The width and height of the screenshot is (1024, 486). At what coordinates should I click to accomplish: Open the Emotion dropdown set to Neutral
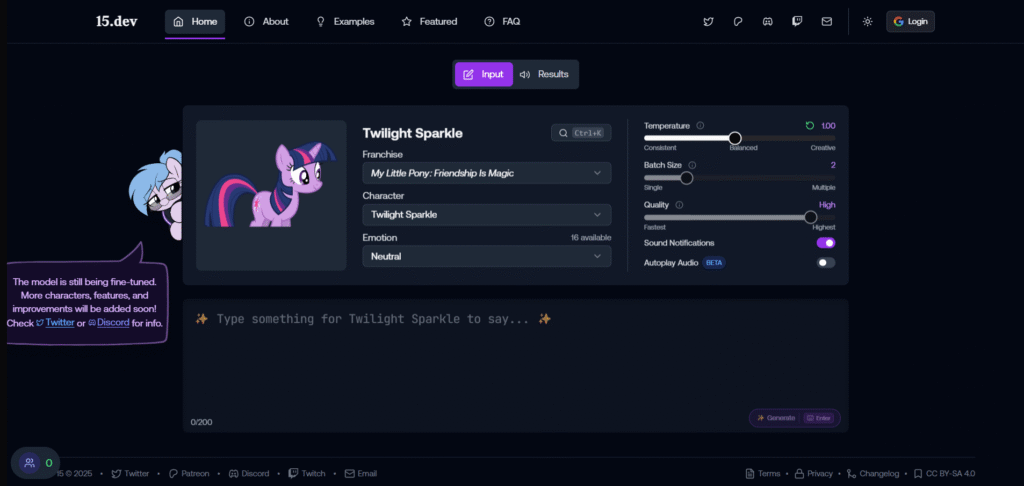click(486, 256)
